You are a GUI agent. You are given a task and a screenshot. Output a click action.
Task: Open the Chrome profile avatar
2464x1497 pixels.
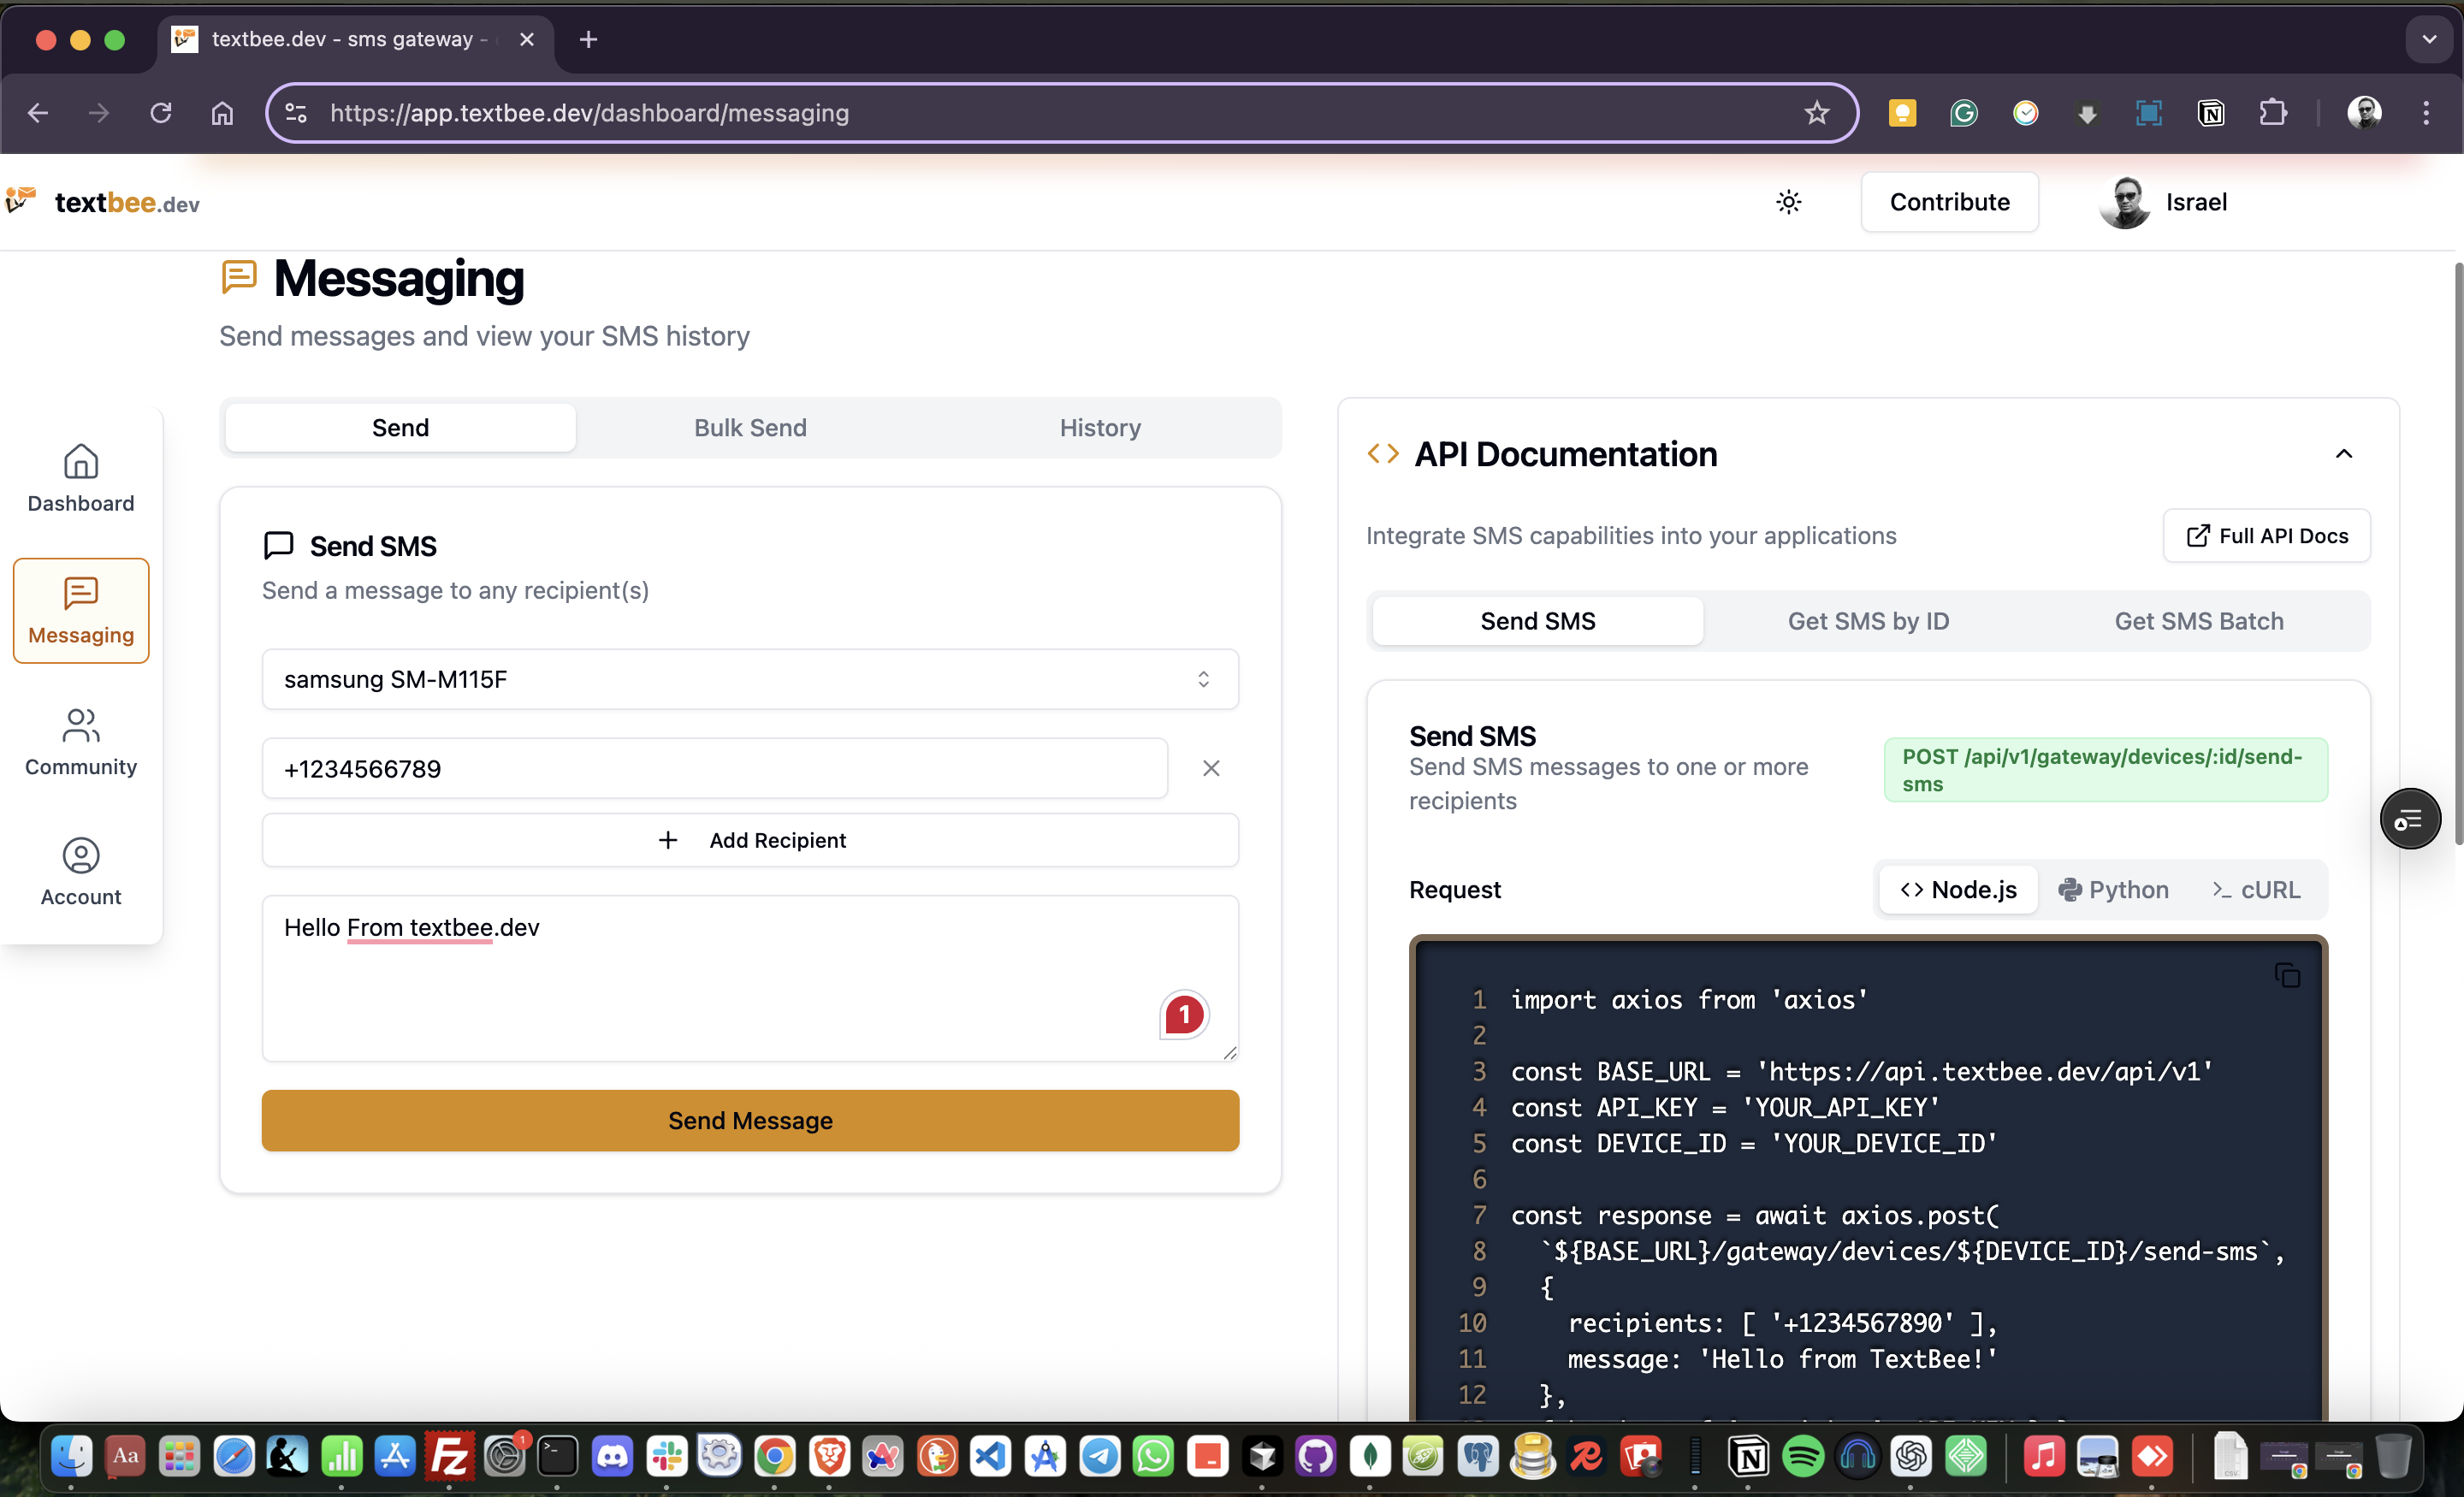coord(2365,113)
